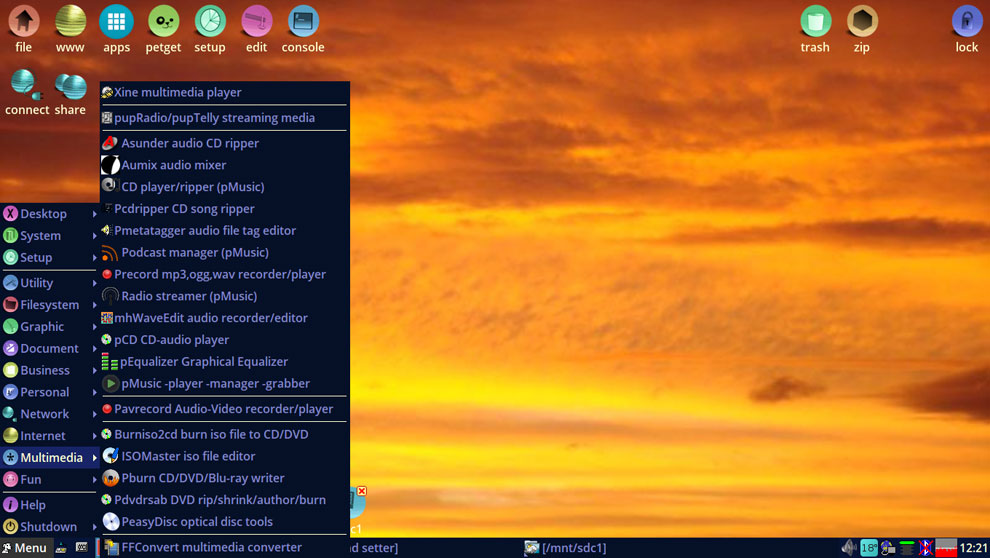
Task: Open Burniso2cd burn iso file
Action: point(224,434)
